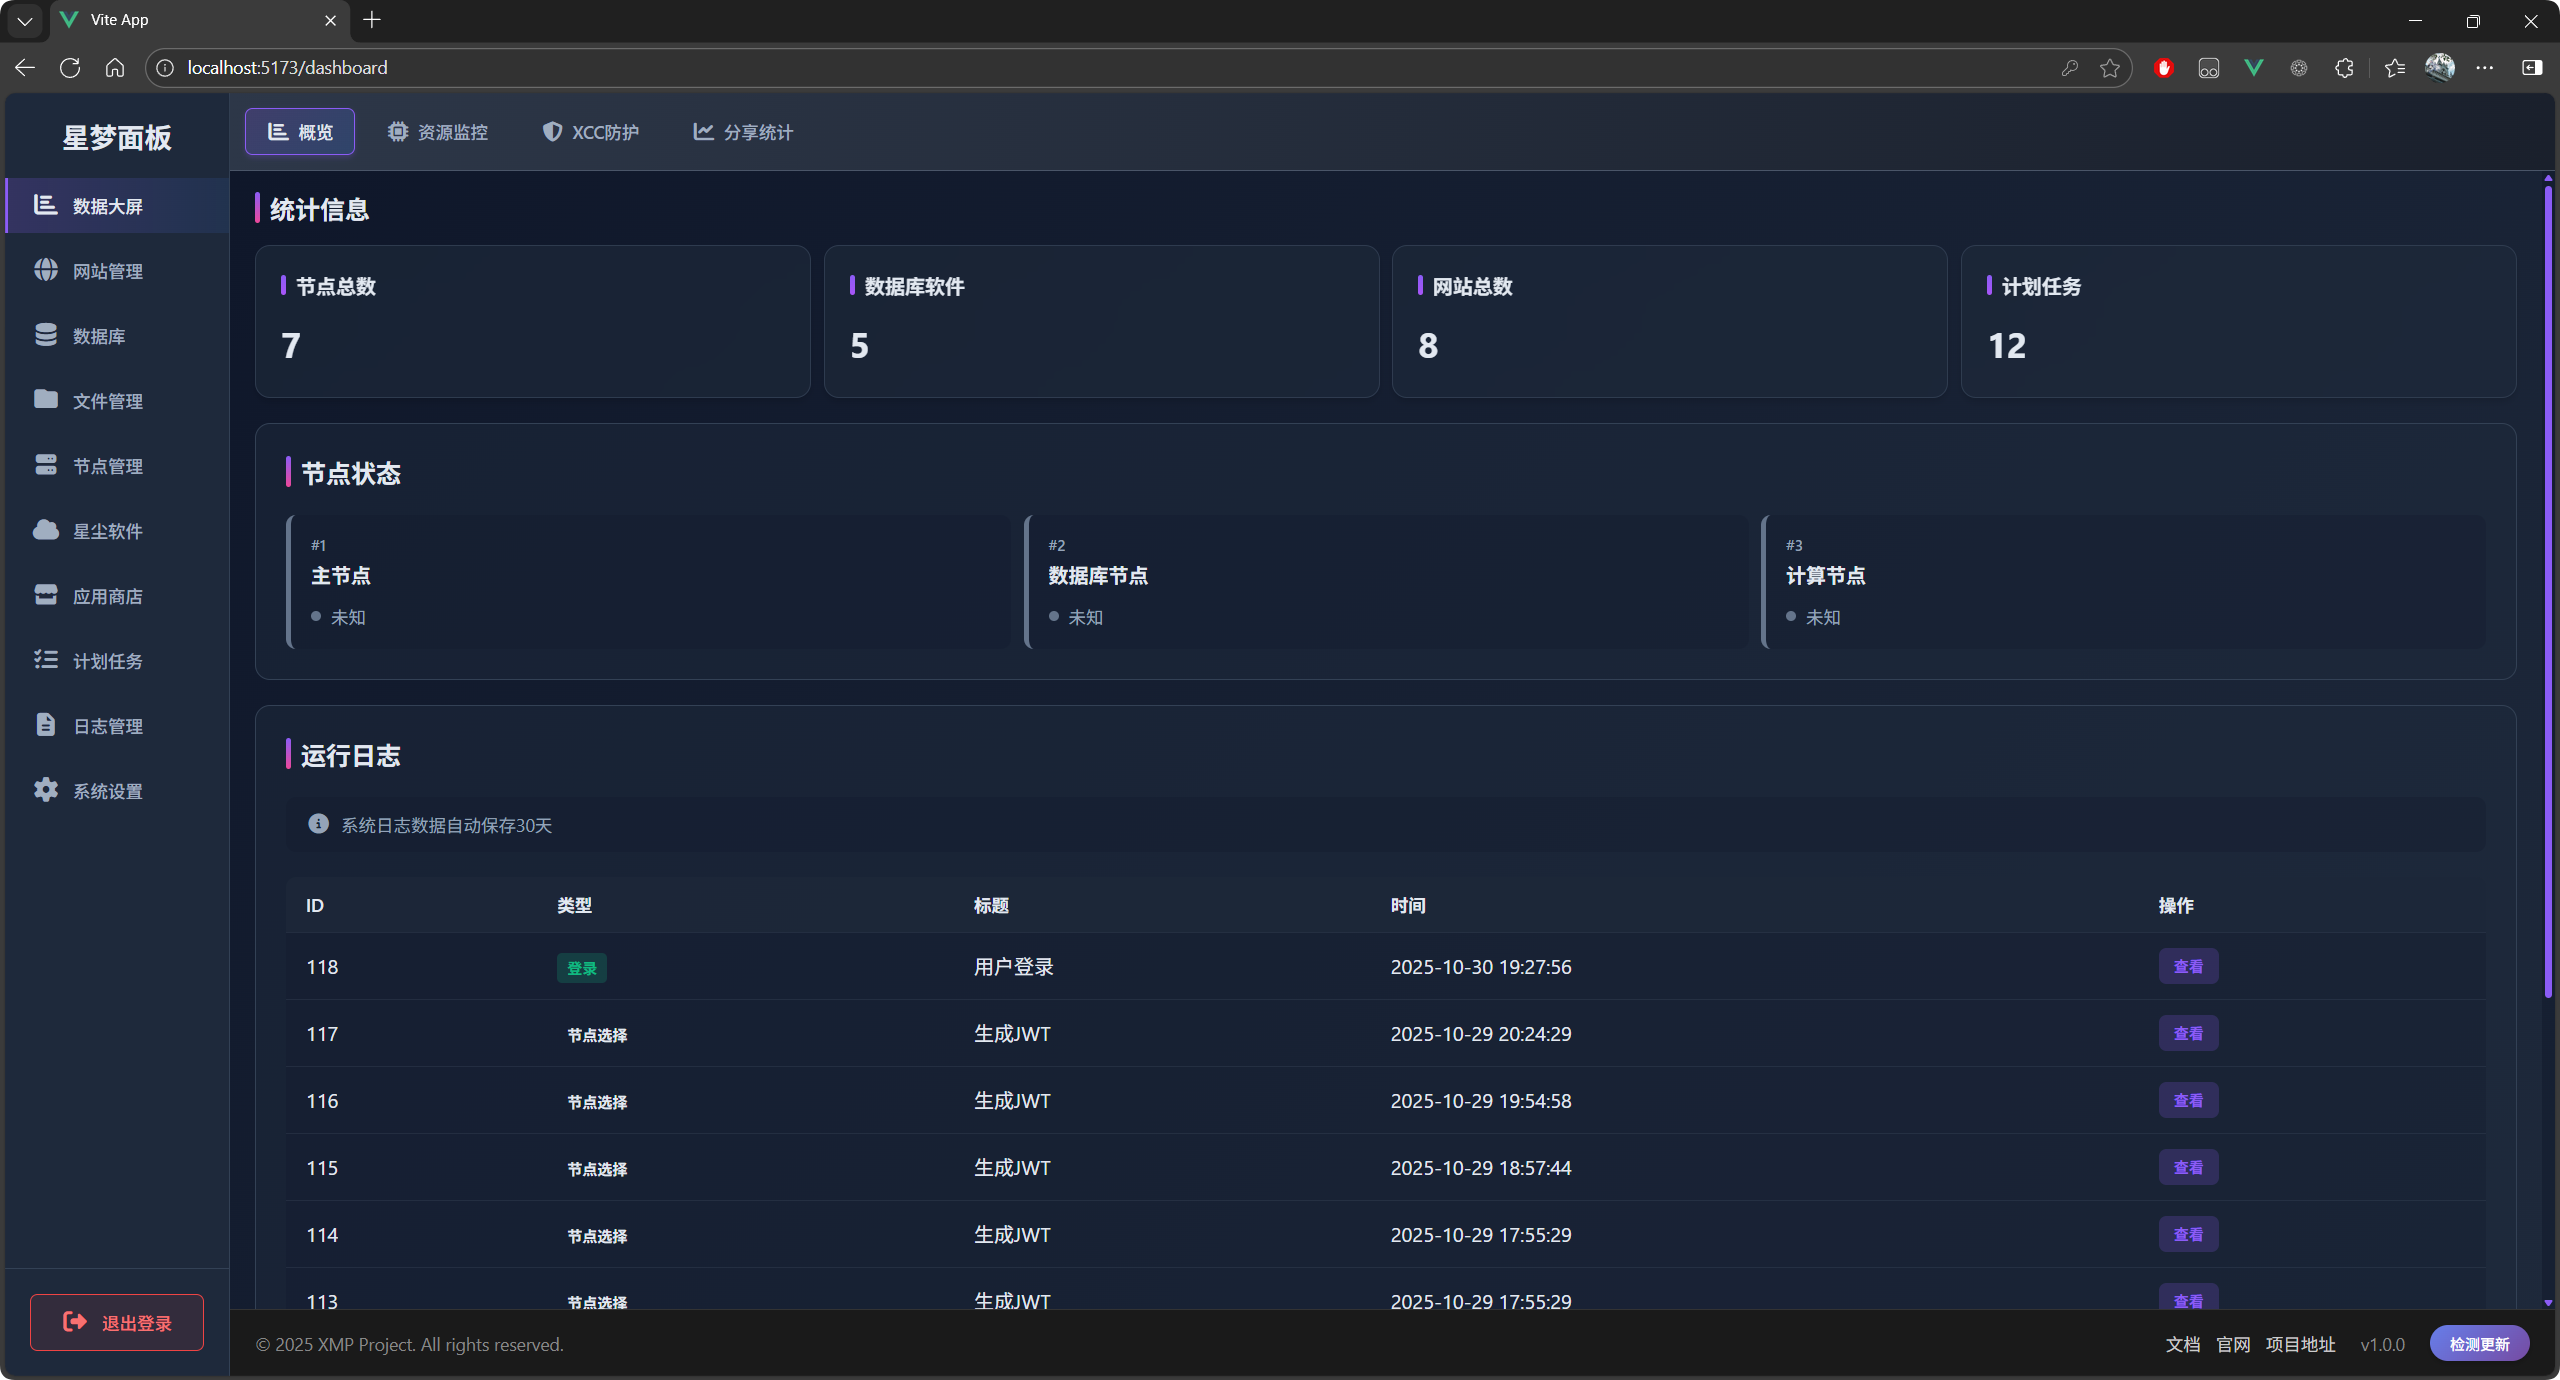Click the 检测更新 button in footer
Screen dimensions: 2560x1380
2478,1344
